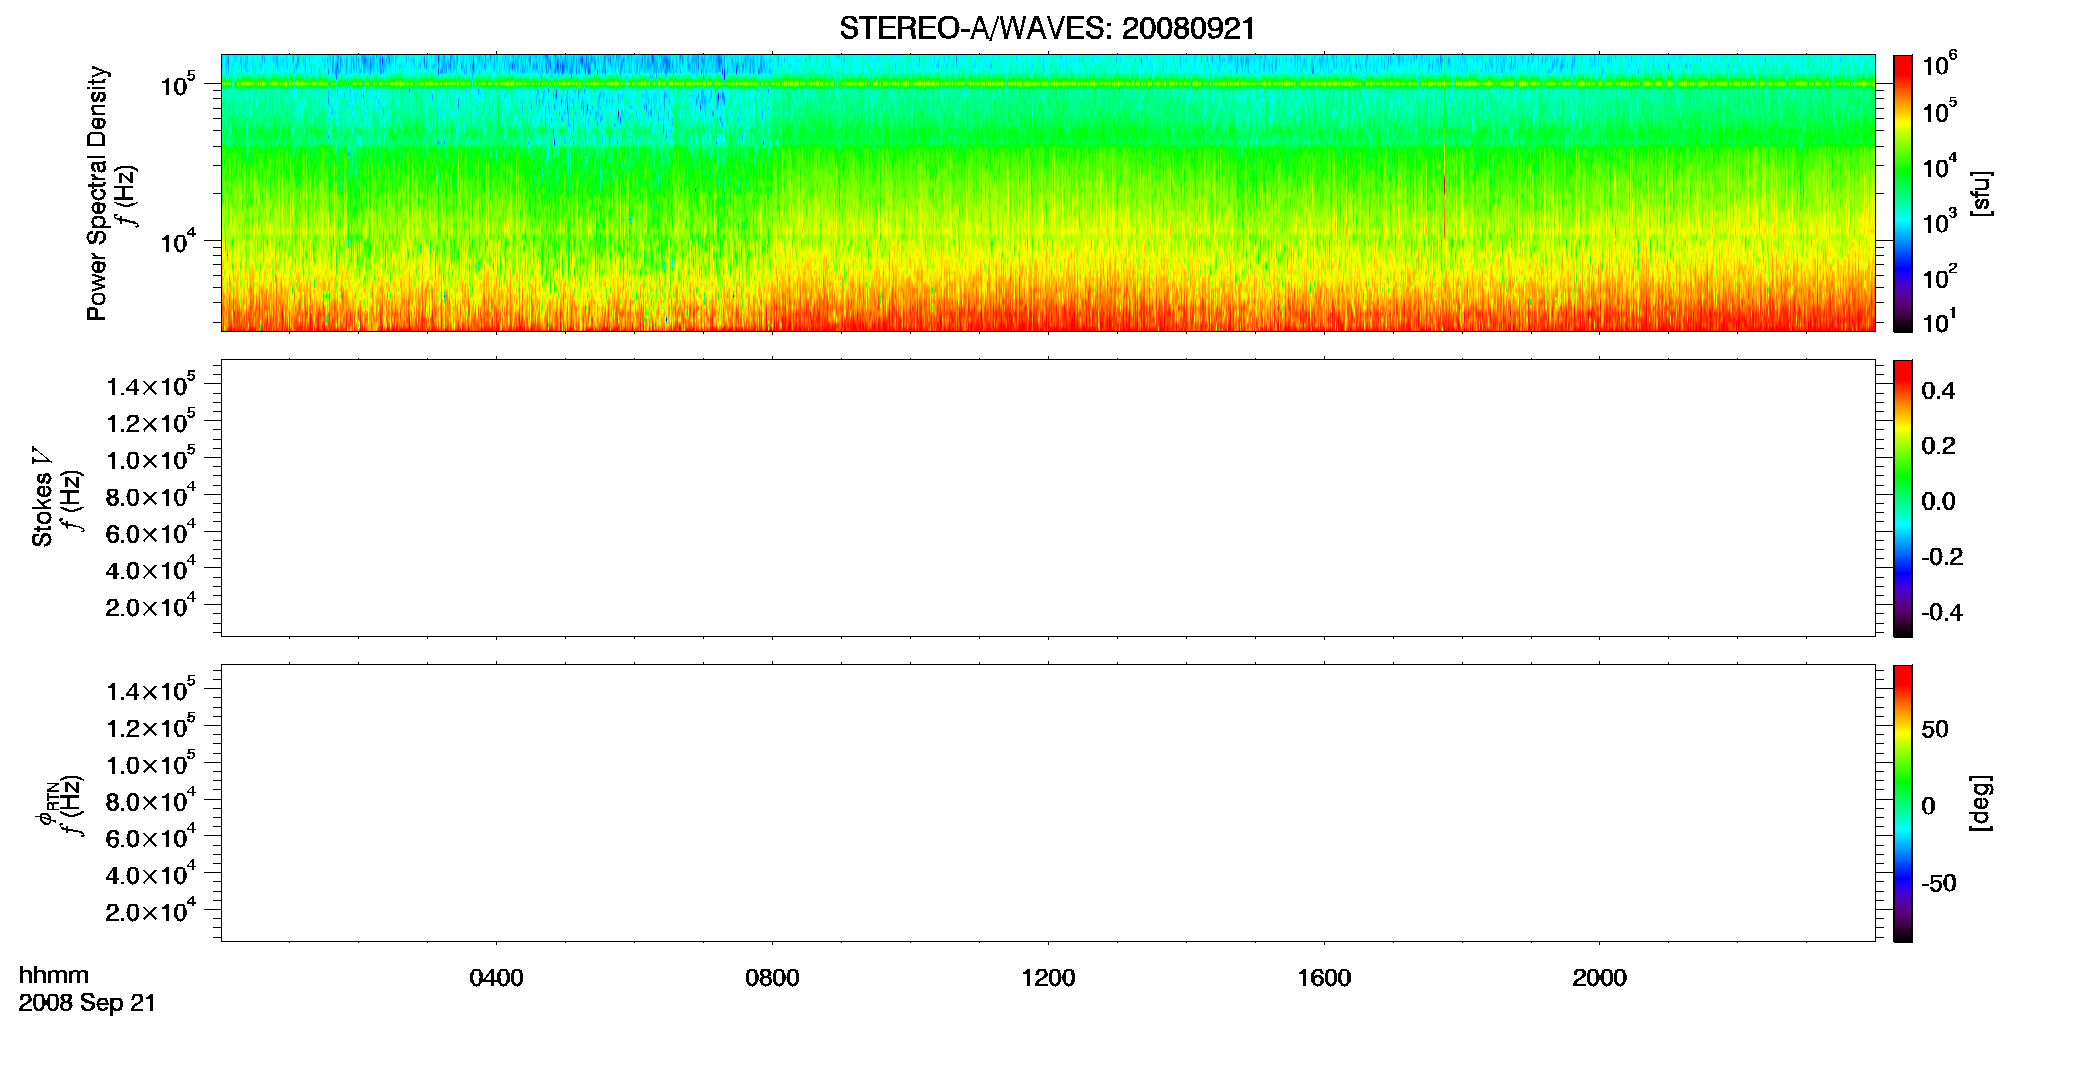The width and height of the screenshot is (2096, 1080).
Task: Click the yellow horizontal line at 10^5 Hz
Action: [1047, 84]
